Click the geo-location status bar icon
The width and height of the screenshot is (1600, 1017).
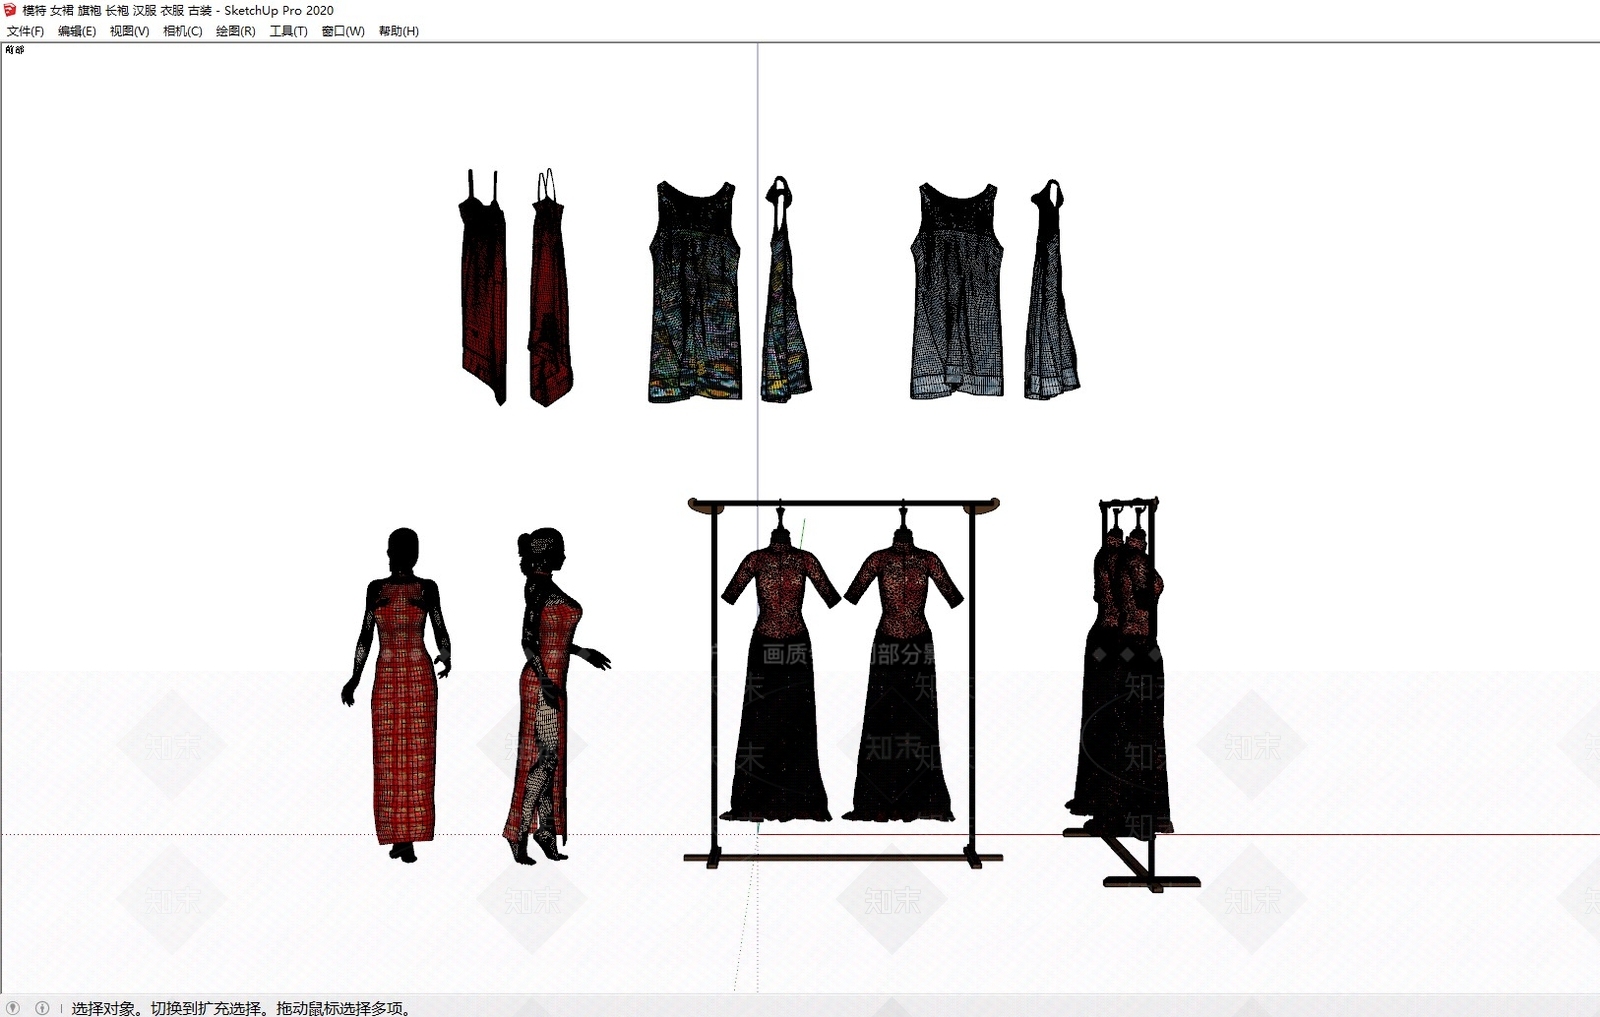13,1008
